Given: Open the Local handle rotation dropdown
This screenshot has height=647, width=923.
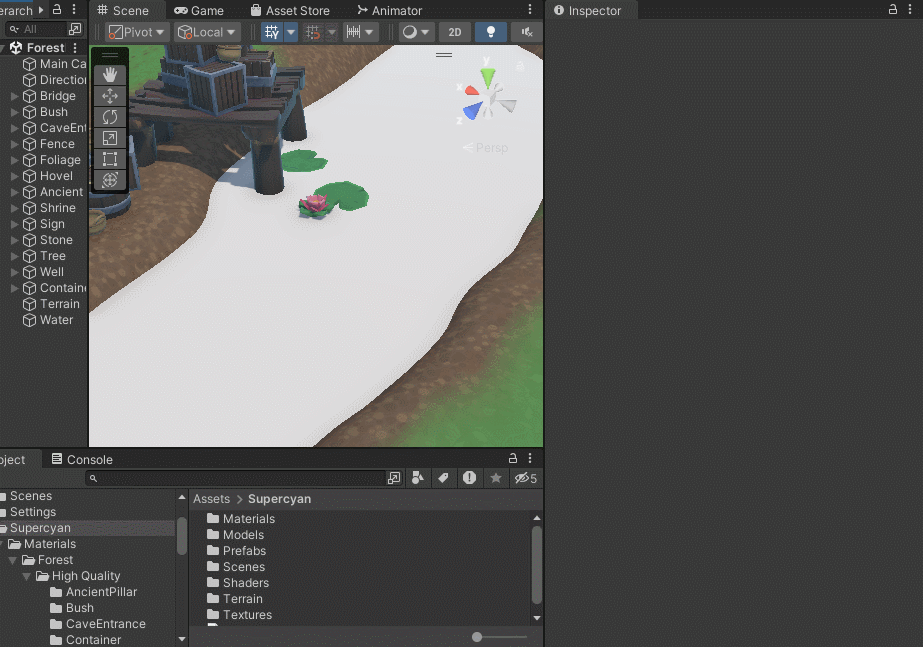Looking at the screenshot, I should coord(206,31).
